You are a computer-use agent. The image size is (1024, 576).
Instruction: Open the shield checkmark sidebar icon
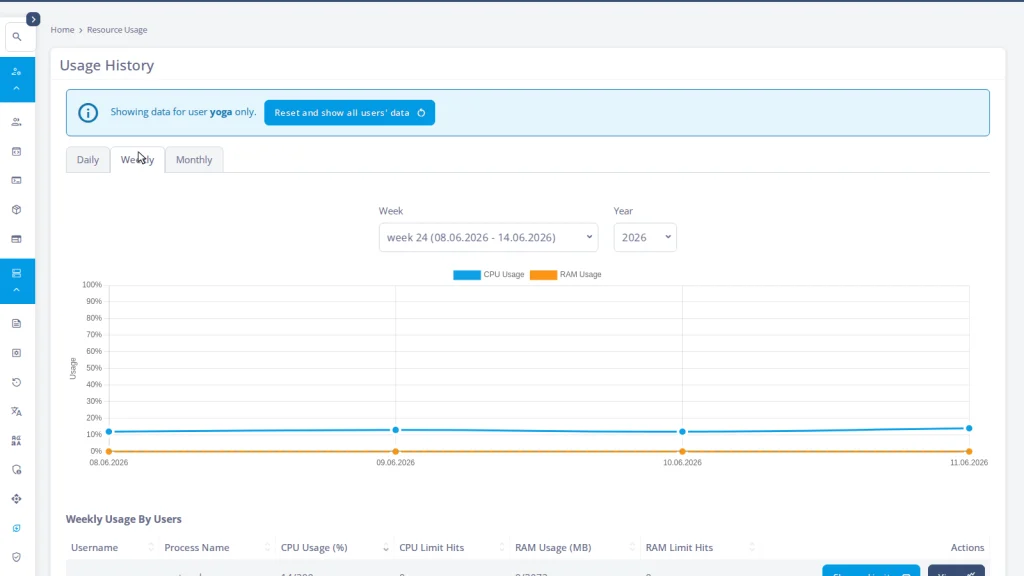[17, 557]
